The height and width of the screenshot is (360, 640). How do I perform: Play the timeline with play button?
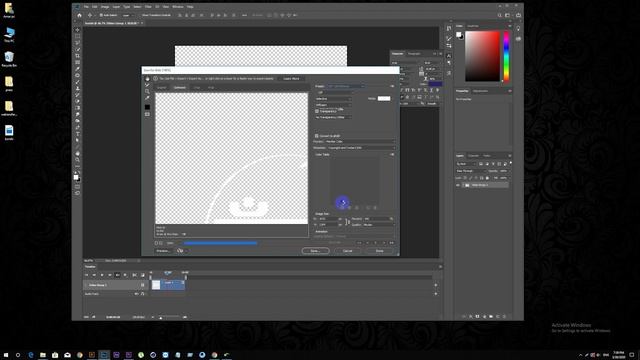[102, 275]
